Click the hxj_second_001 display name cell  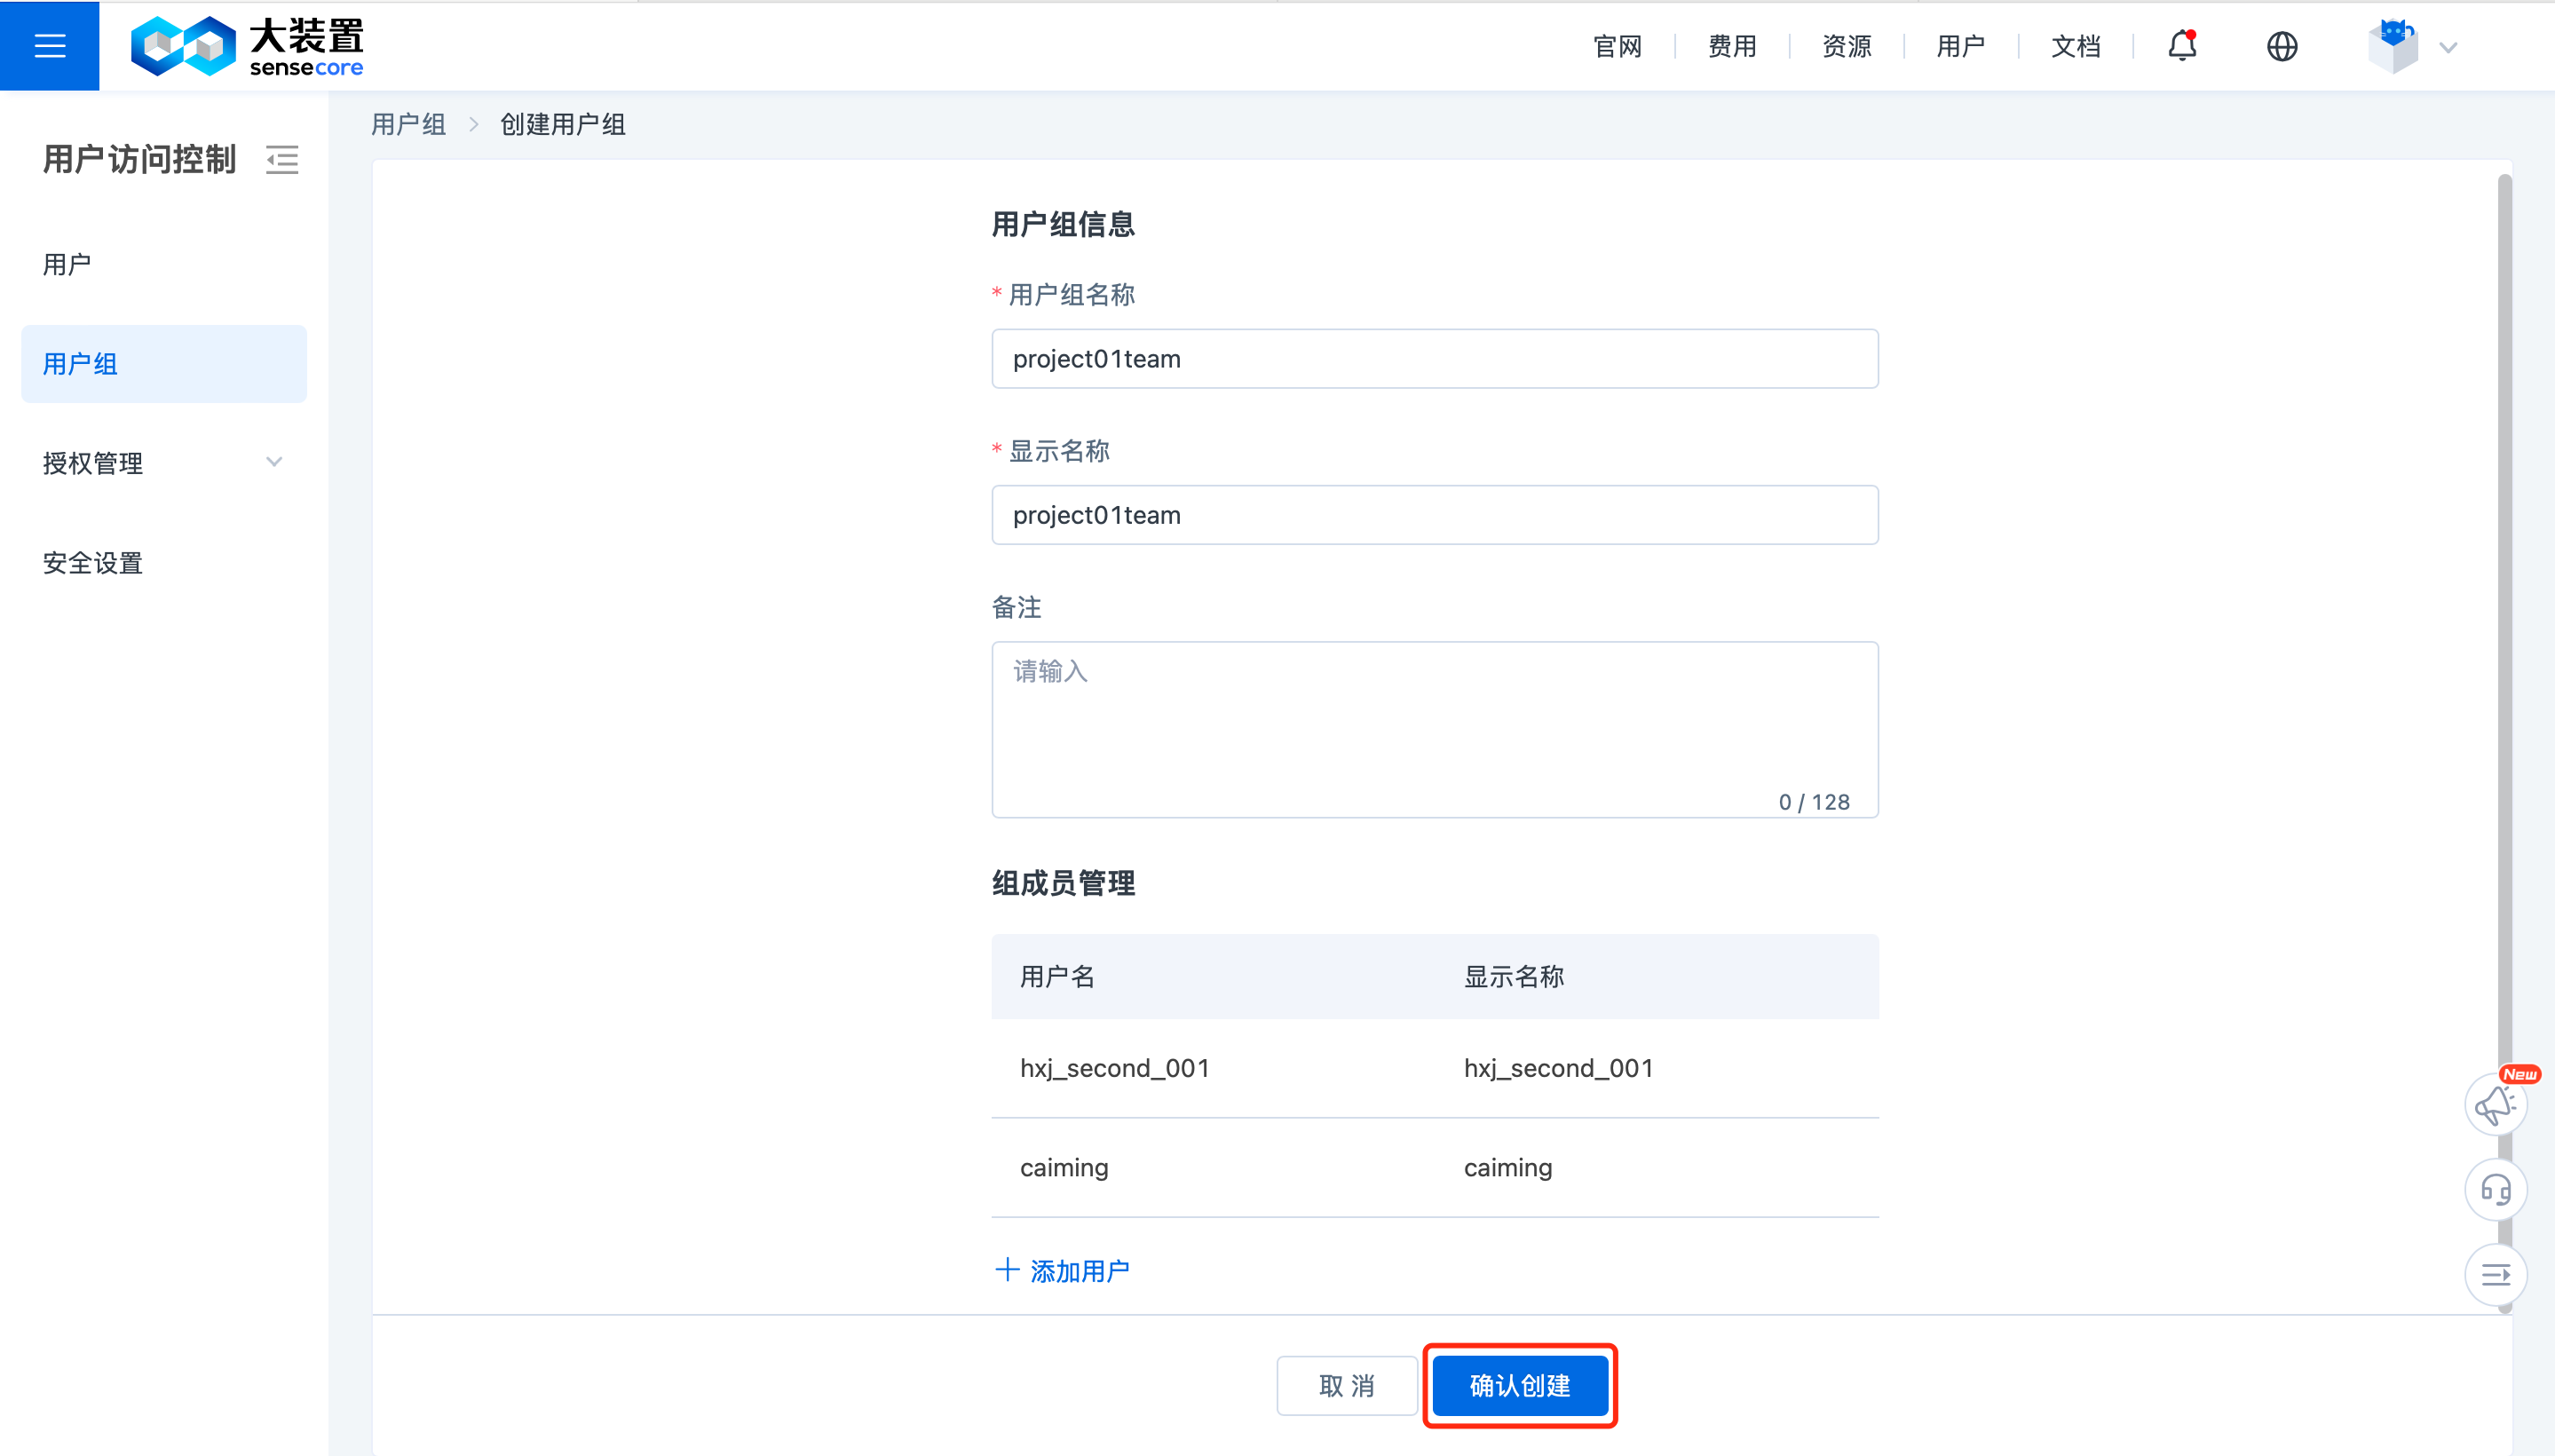click(x=1558, y=1068)
